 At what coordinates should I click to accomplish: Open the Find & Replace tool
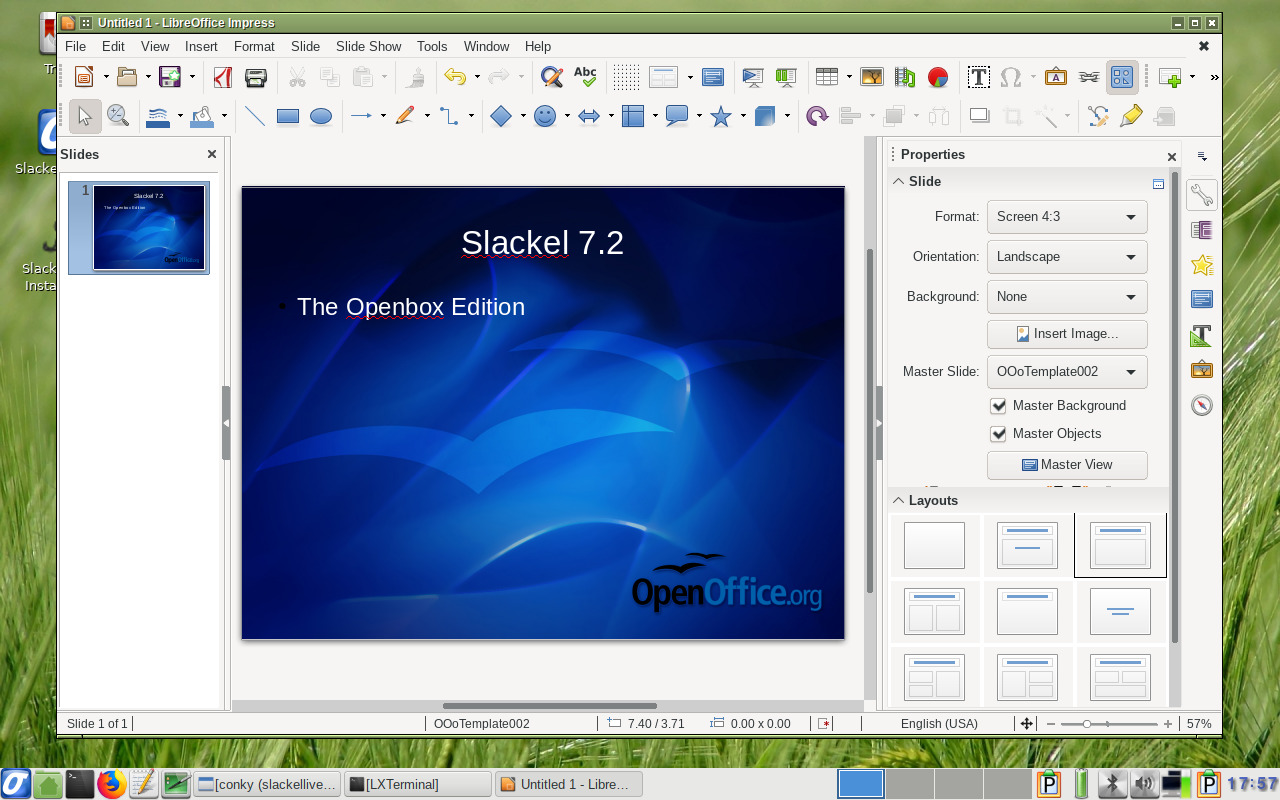551,77
